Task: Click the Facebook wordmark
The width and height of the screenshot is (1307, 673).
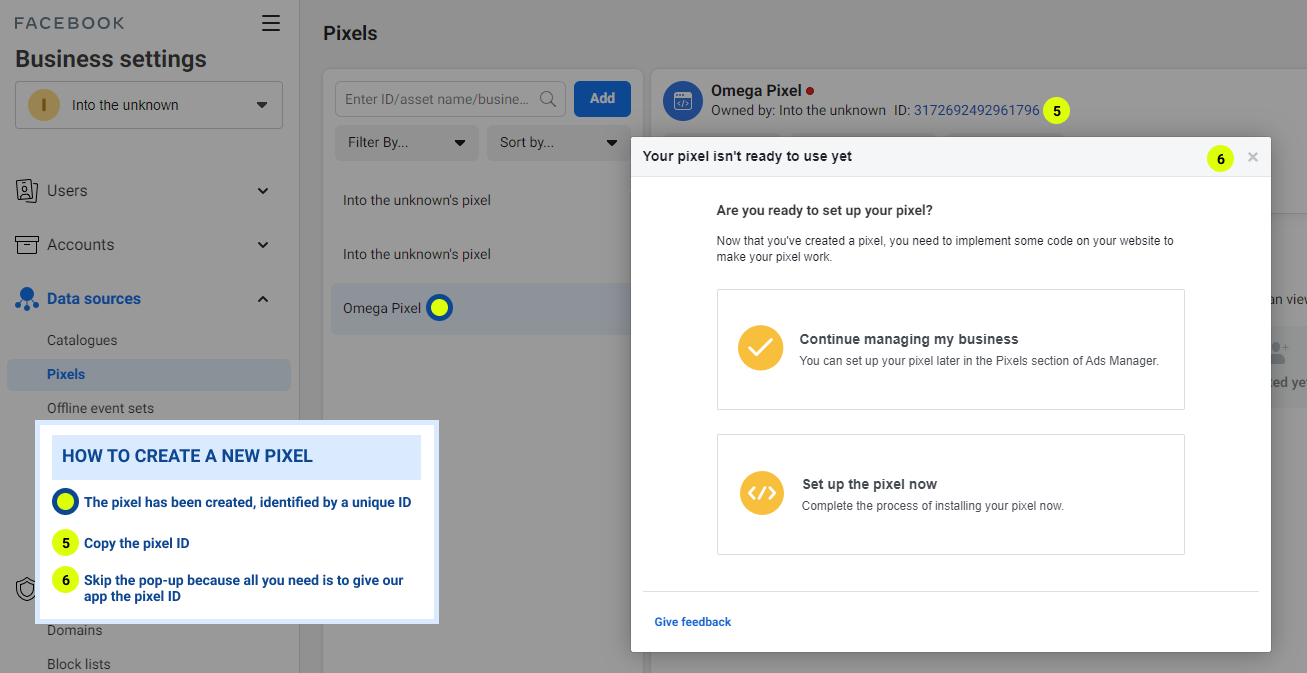Action: [70, 23]
